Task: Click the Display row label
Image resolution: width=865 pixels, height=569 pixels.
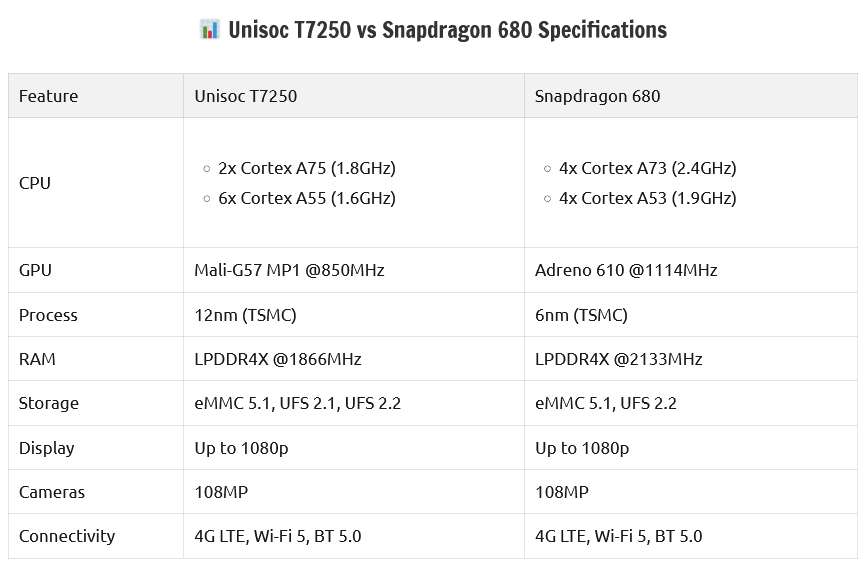Action: [x=46, y=448]
